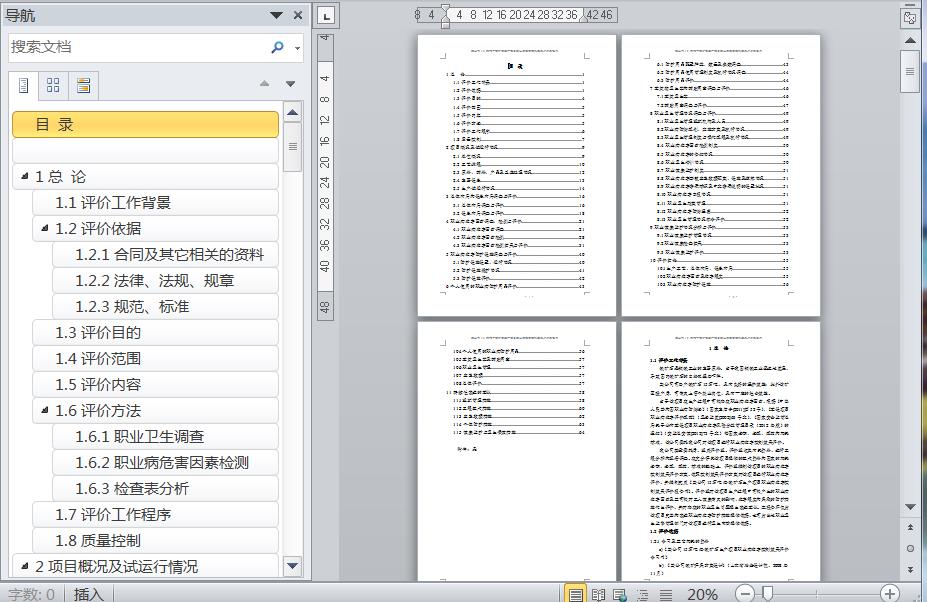Select Web Layout view icon
Screen dimensions: 927x602
620,594
